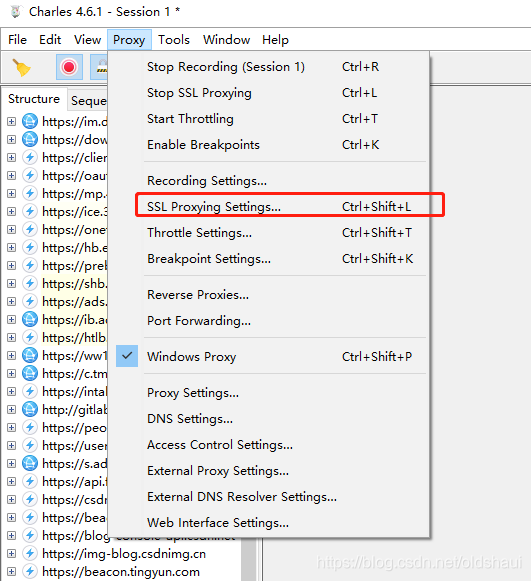Select Enable Breakpoints
531x581 pixels.
269,145
